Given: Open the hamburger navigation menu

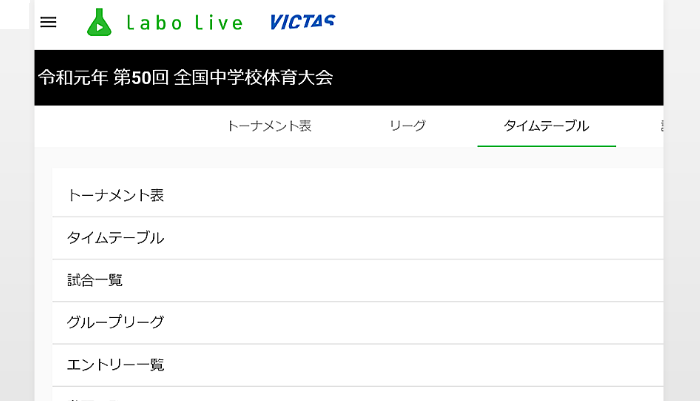Looking at the screenshot, I should click(48, 22).
